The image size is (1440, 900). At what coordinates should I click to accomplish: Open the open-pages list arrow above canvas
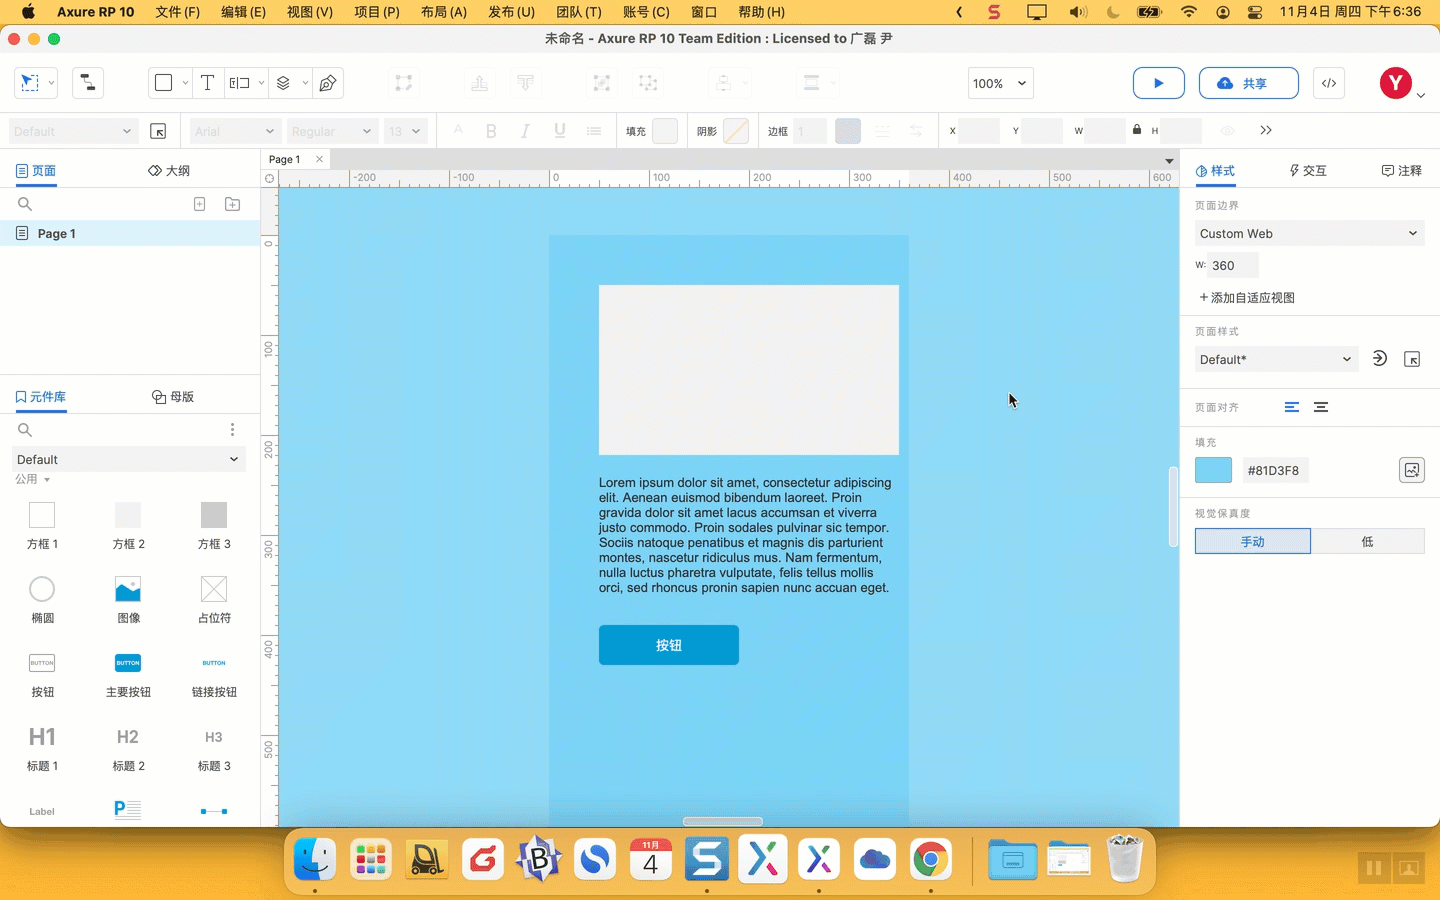[1169, 161]
